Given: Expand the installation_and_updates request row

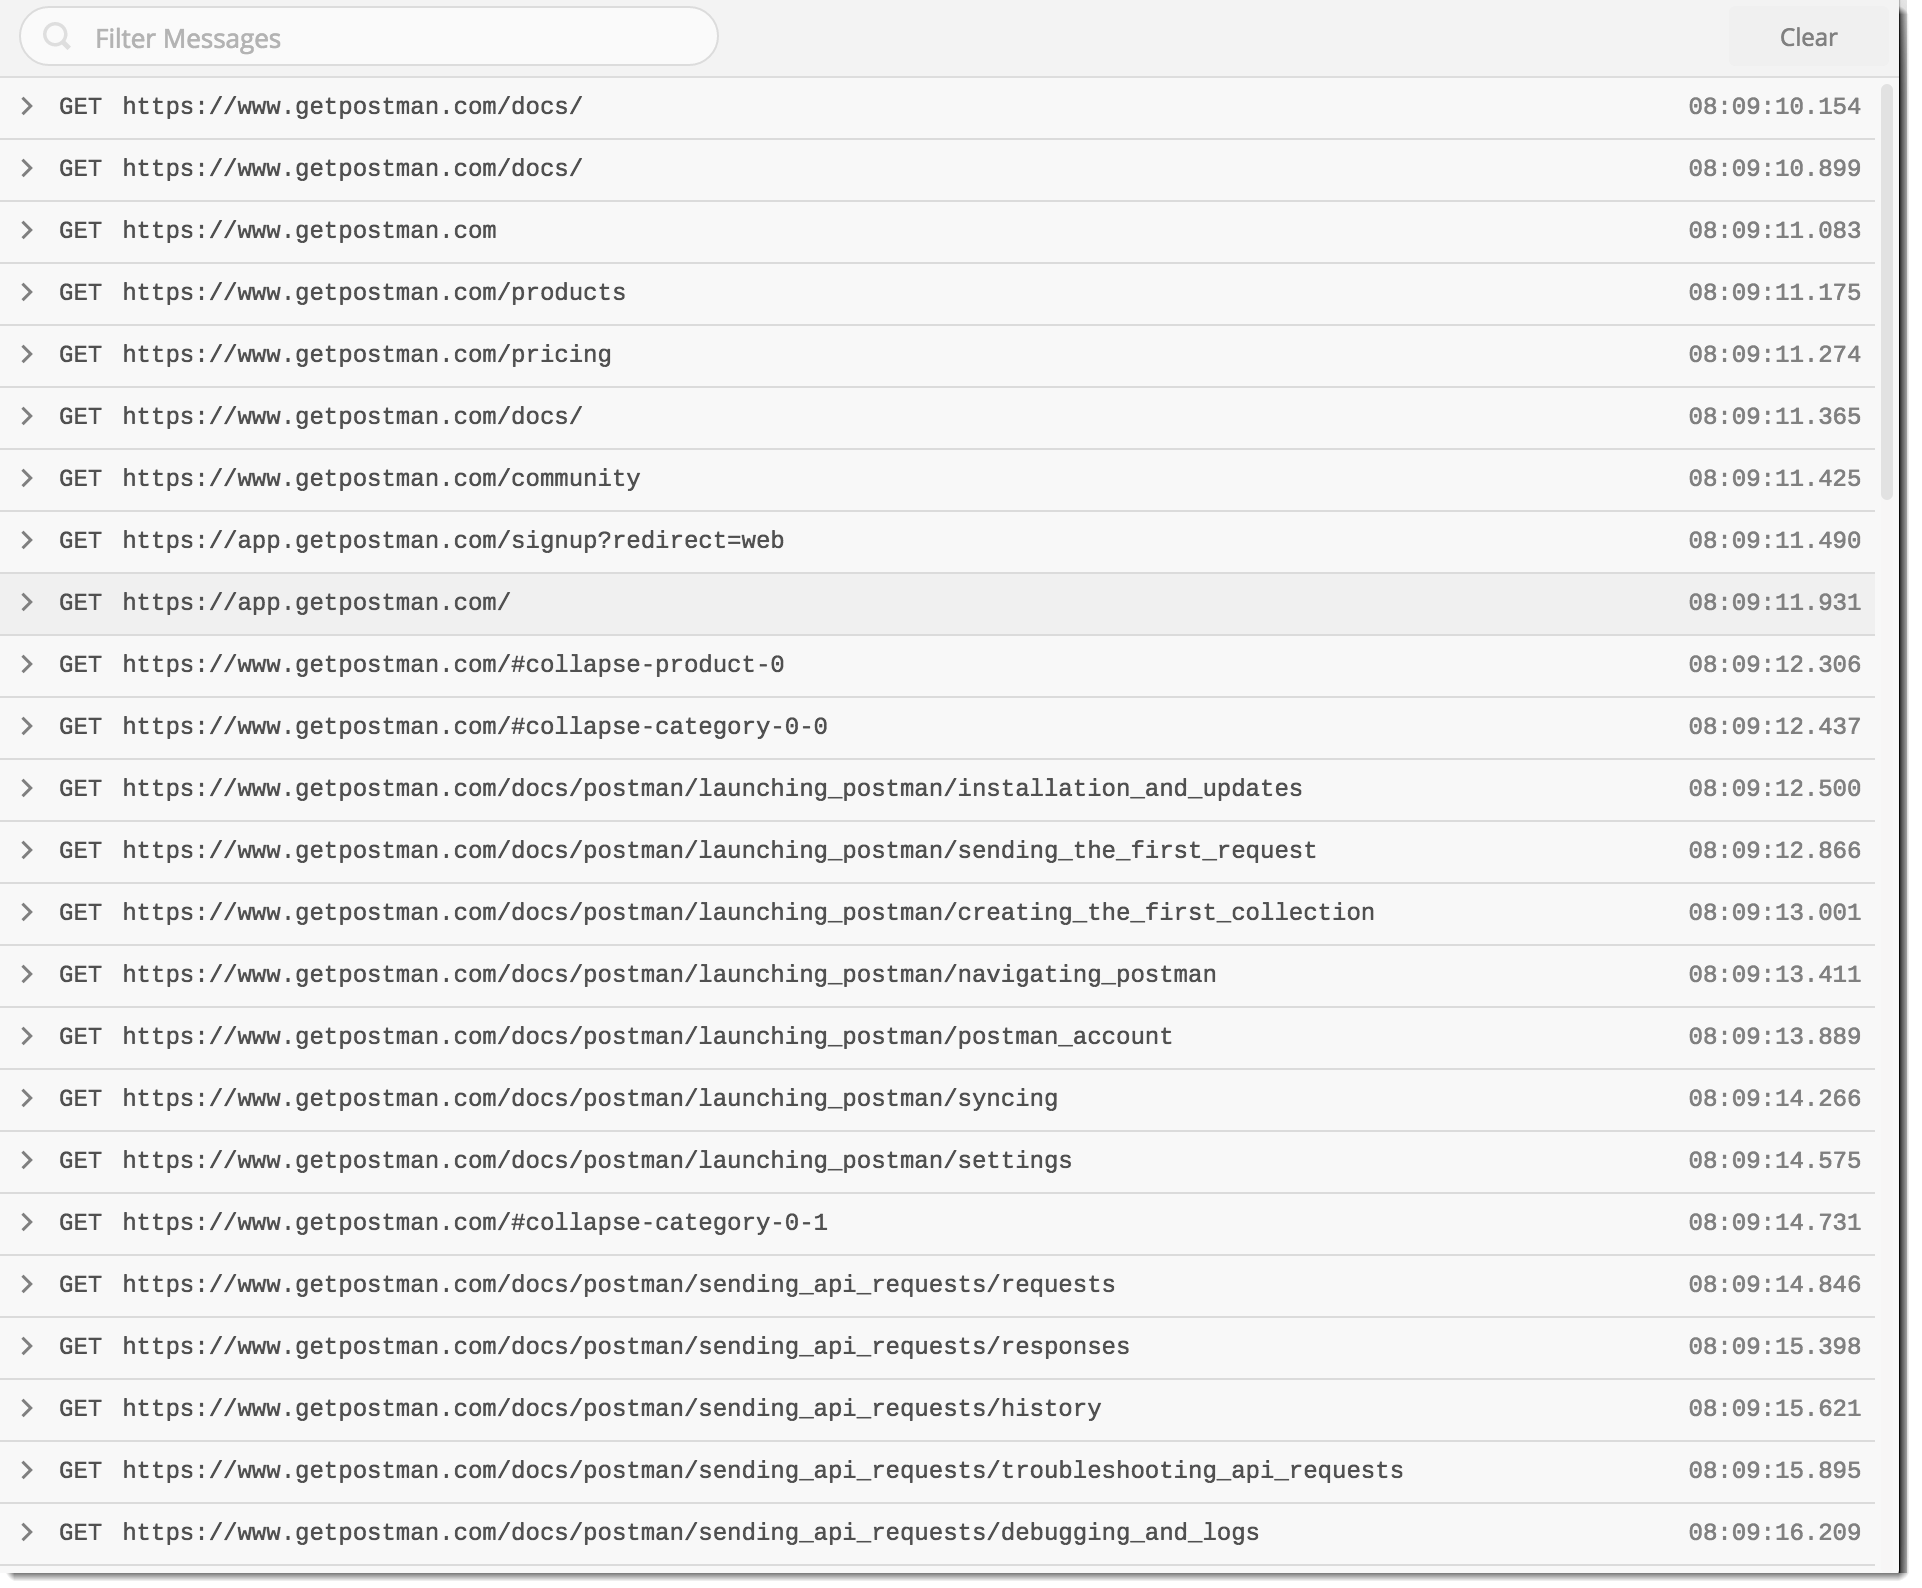Looking at the screenshot, I should pos(27,788).
